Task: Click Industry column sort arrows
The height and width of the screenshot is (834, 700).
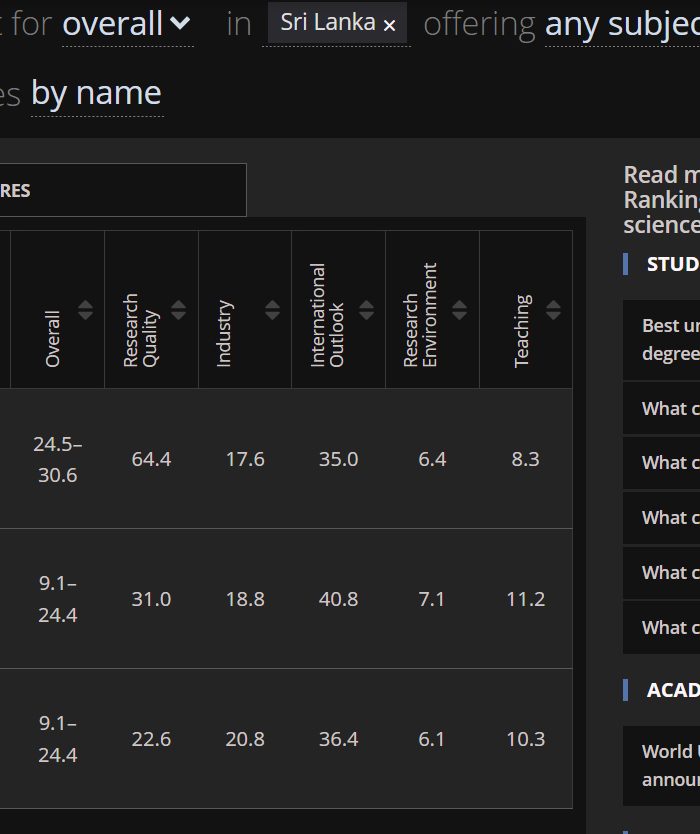Action: [272, 310]
